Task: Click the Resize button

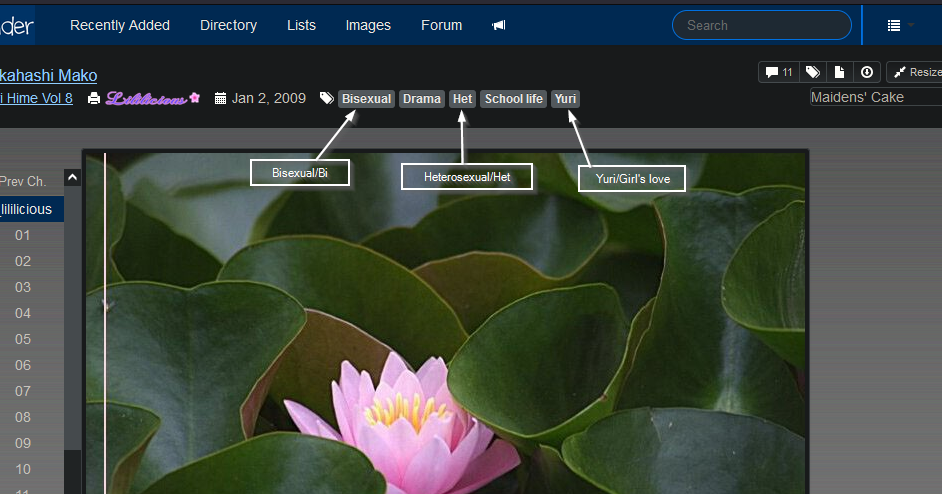Action: tap(914, 72)
